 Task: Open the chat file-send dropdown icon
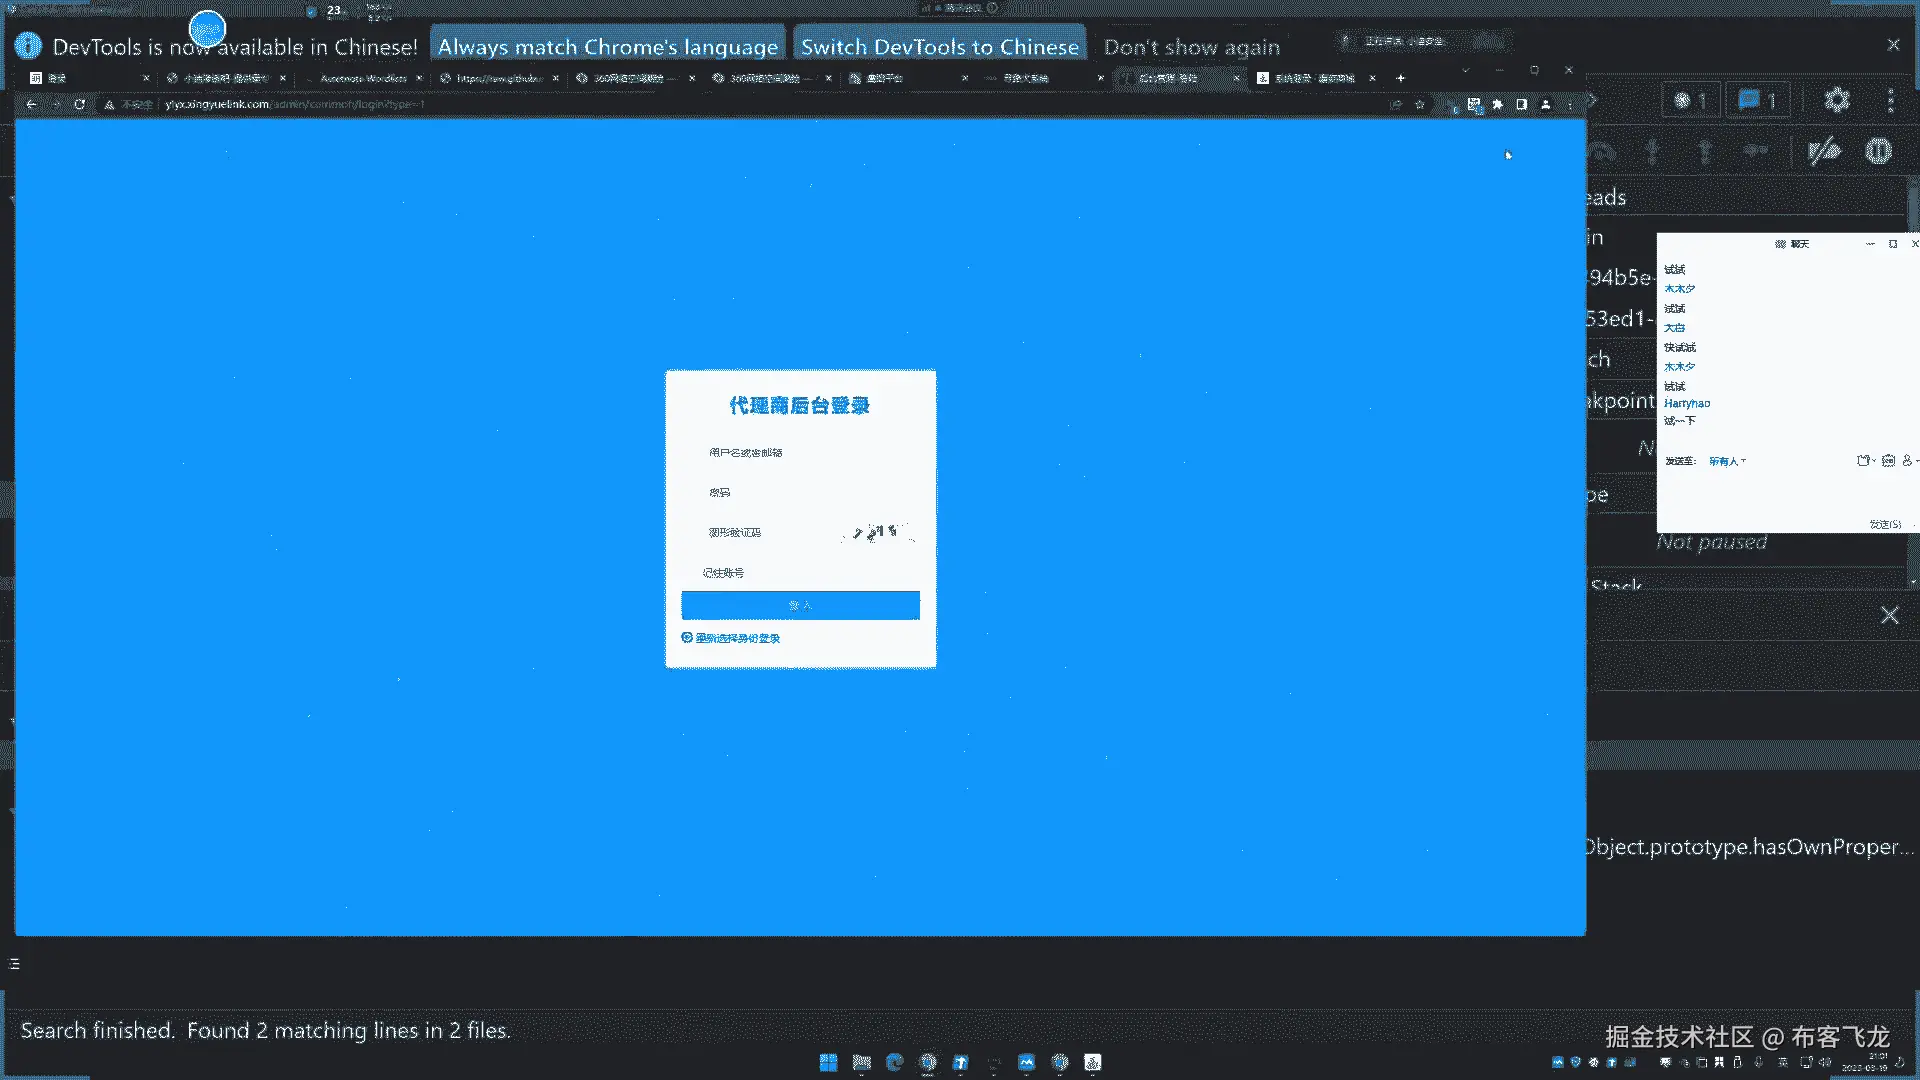click(1865, 461)
